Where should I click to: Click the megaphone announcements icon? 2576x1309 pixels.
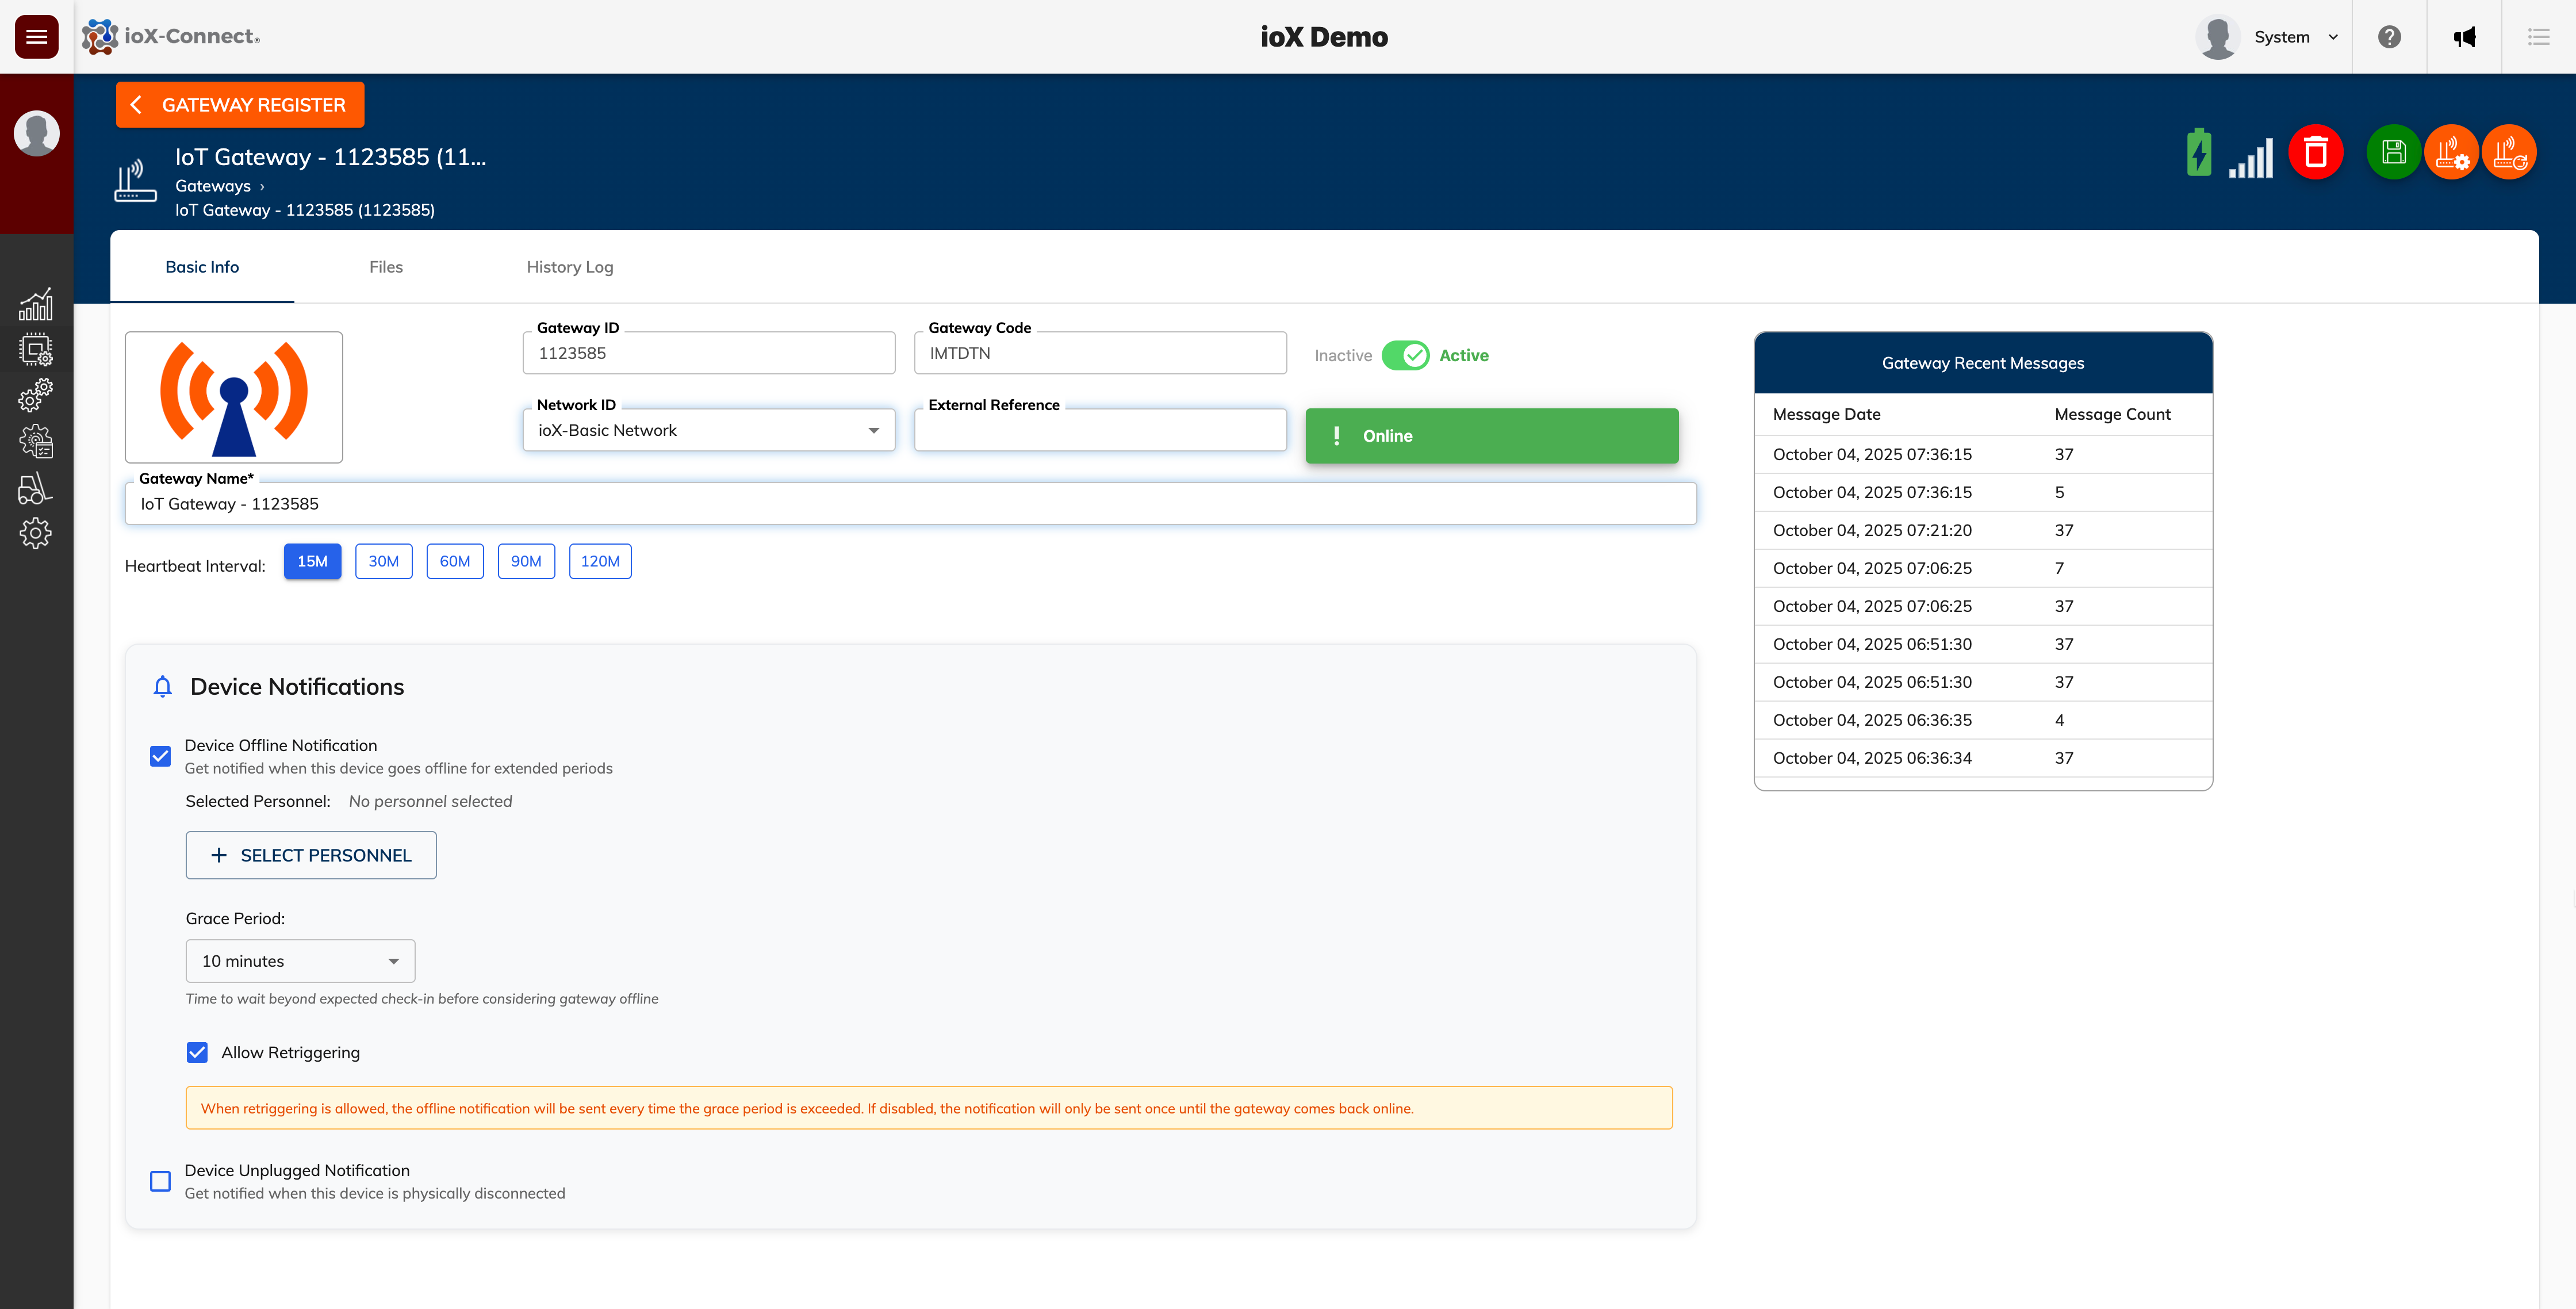(x=2464, y=37)
